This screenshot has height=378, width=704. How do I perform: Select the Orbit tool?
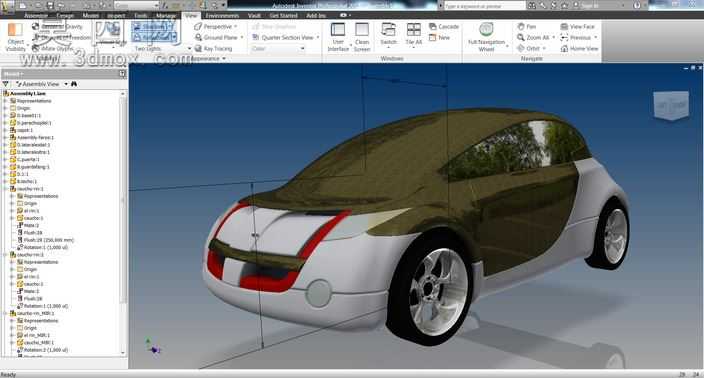tap(528, 48)
